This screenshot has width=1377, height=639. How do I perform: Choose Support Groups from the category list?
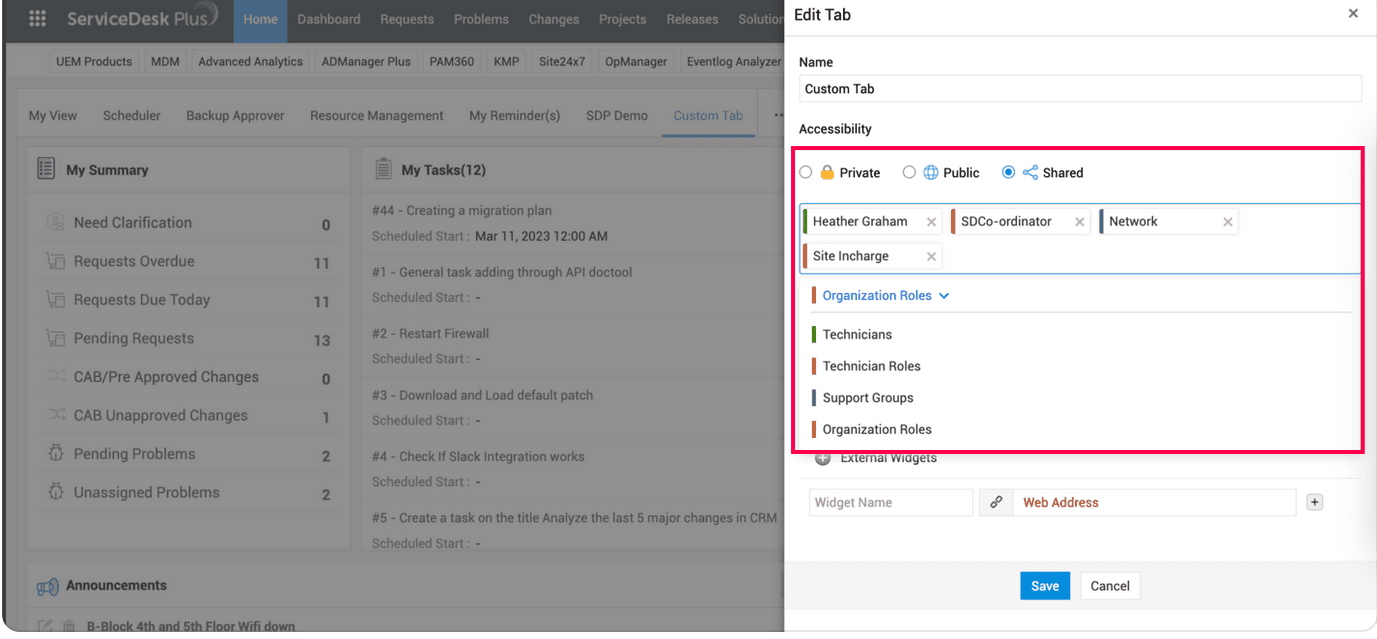tap(868, 398)
